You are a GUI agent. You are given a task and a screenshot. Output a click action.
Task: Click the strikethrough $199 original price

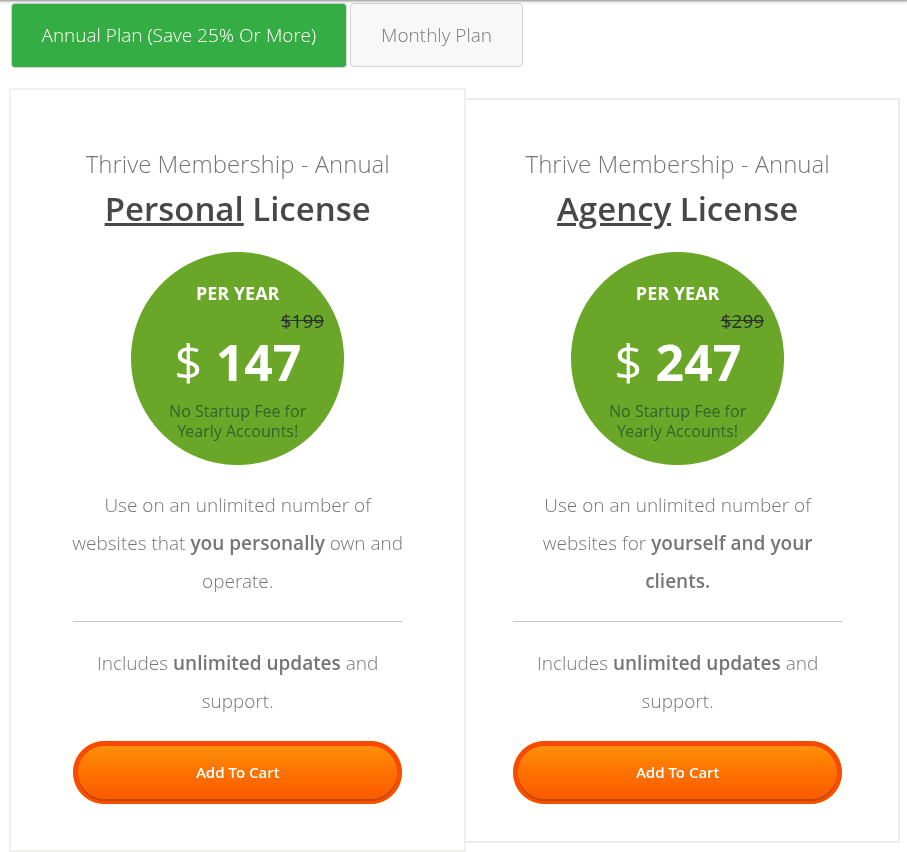[x=302, y=321]
